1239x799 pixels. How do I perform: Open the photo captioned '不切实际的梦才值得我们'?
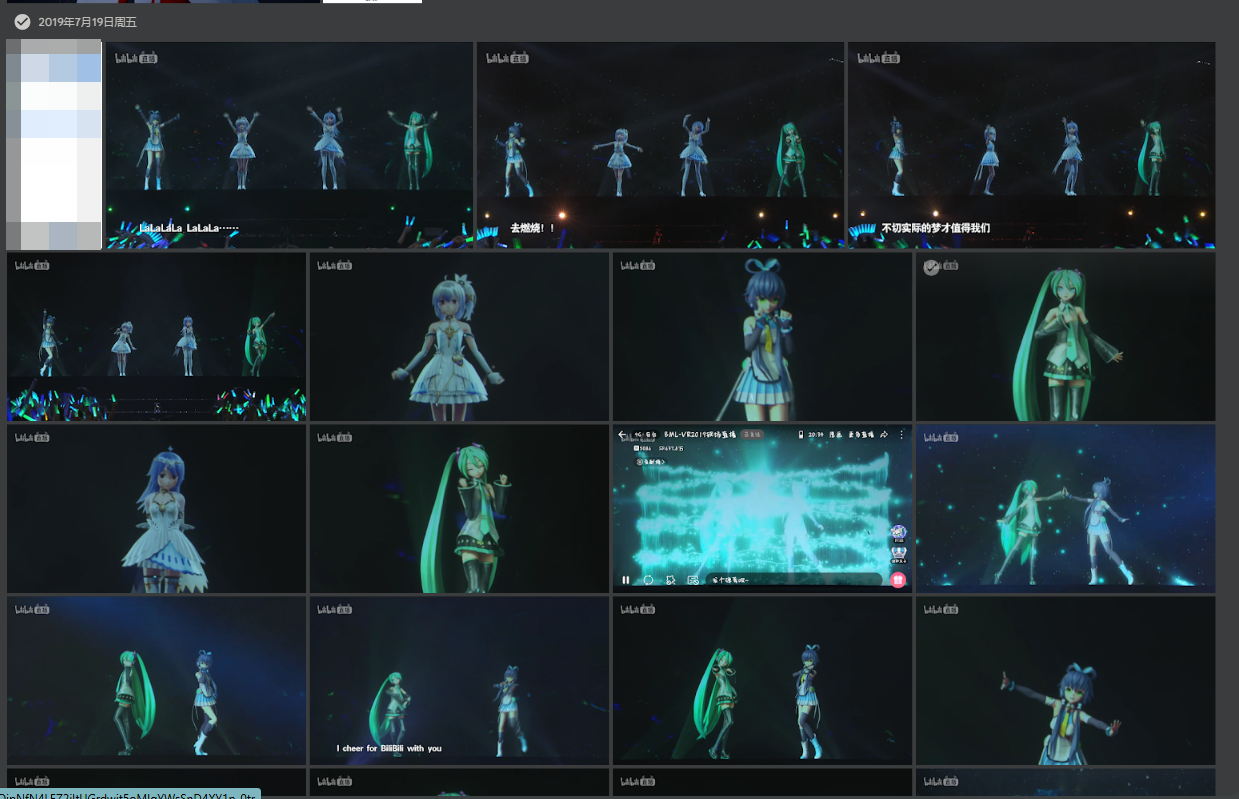point(1031,145)
